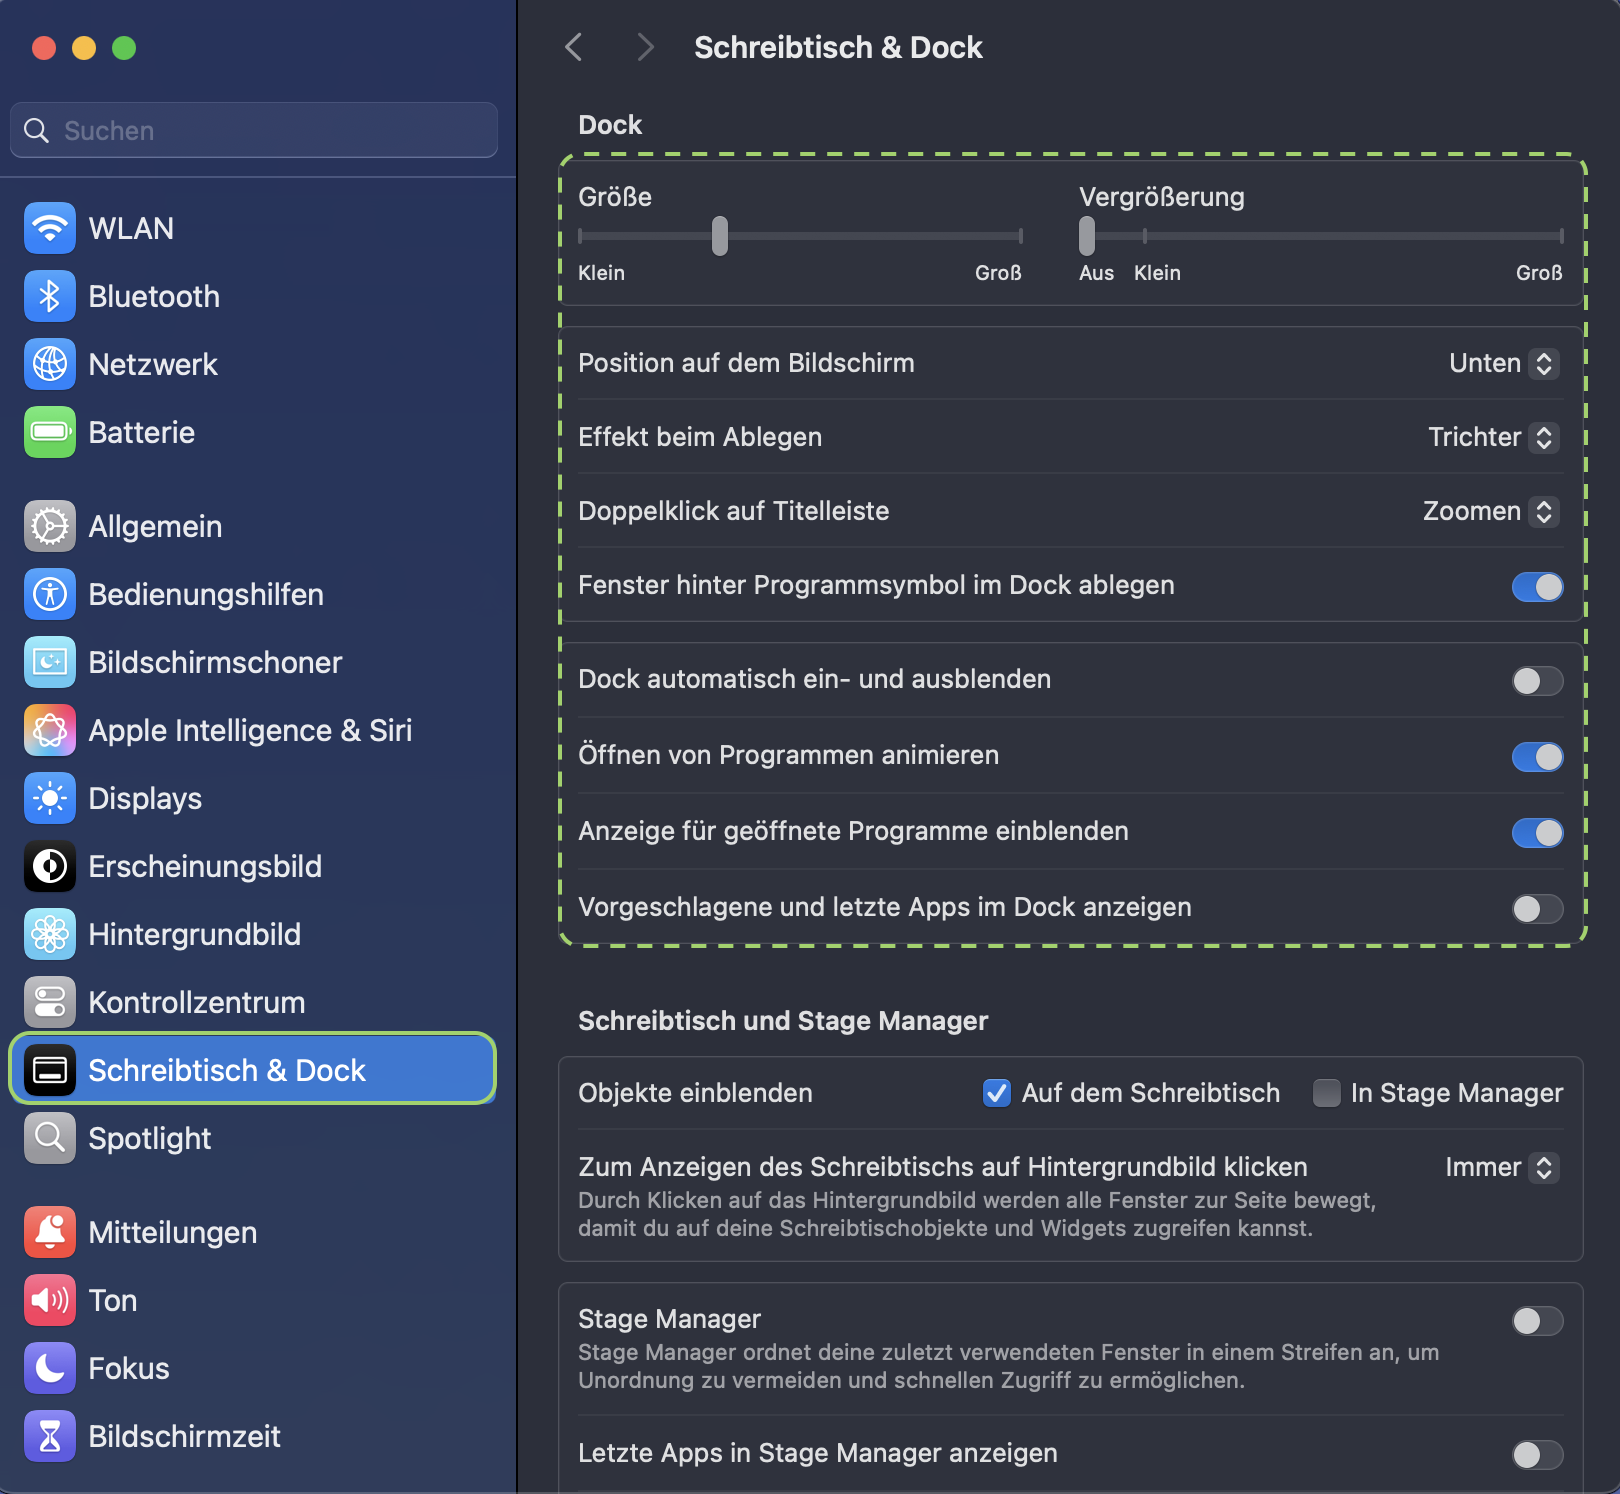Enable Dock automatisch ein- und ausblenden

(1537, 681)
